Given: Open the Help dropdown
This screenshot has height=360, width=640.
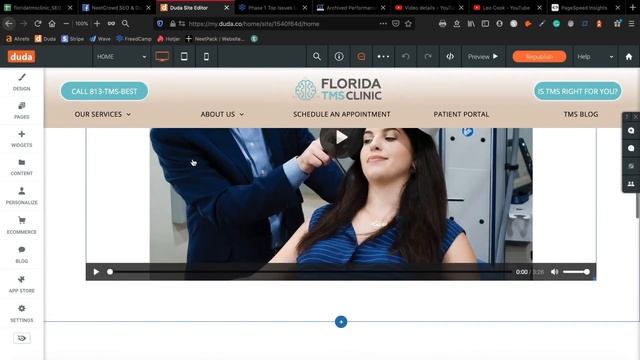Looking at the screenshot, I should tap(595, 56).
